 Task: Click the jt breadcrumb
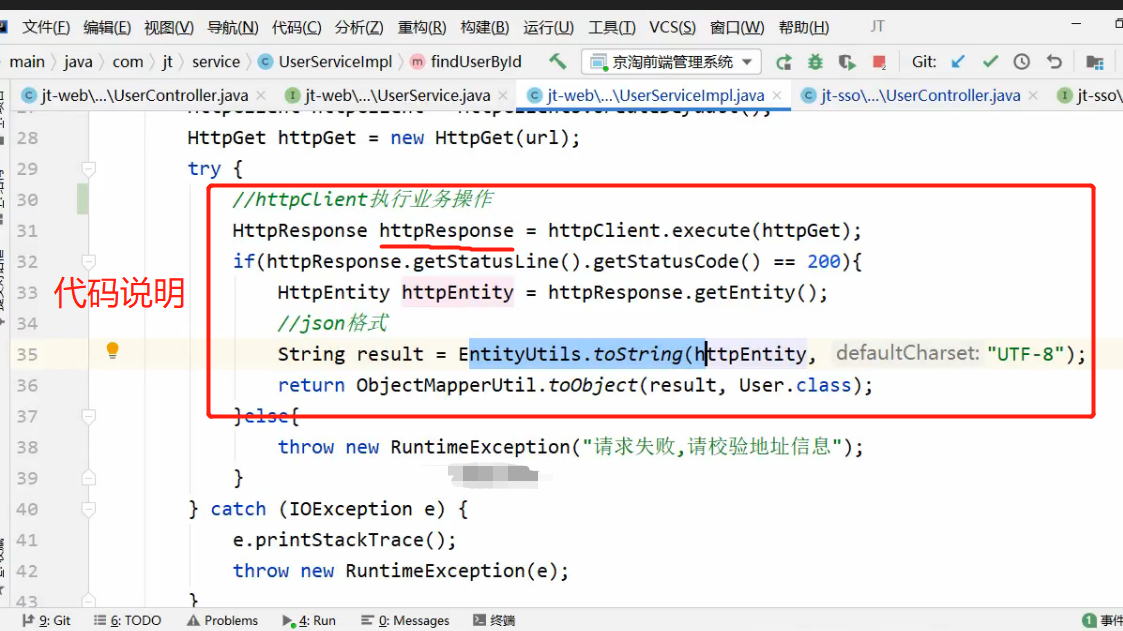(167, 62)
